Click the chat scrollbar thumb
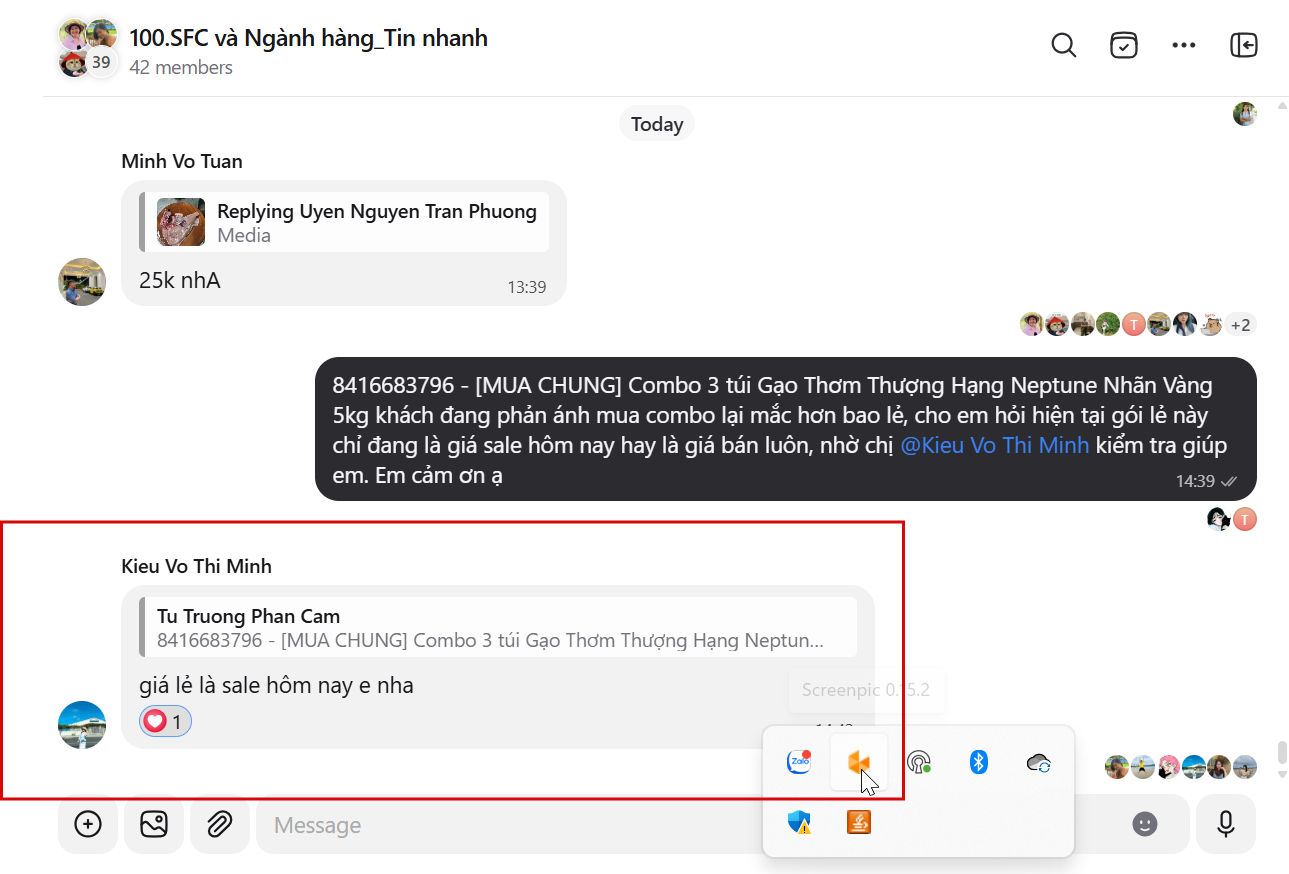Viewport: 1289px width, 874px height. [x=1282, y=751]
